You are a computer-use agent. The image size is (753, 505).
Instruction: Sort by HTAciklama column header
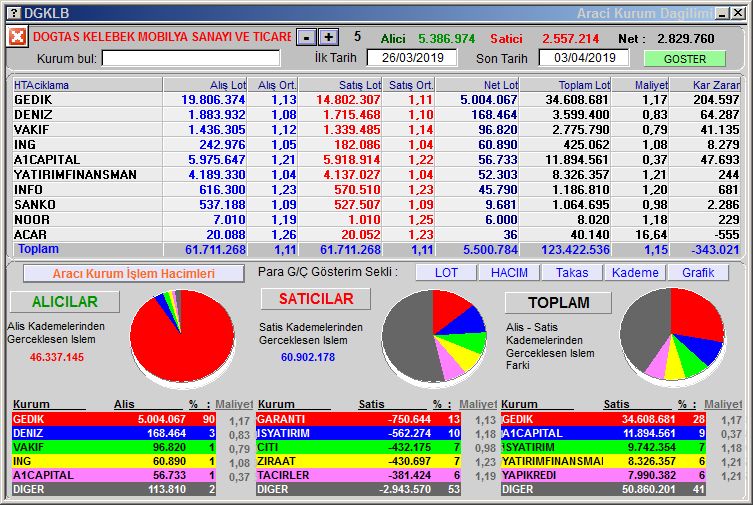(x=87, y=85)
